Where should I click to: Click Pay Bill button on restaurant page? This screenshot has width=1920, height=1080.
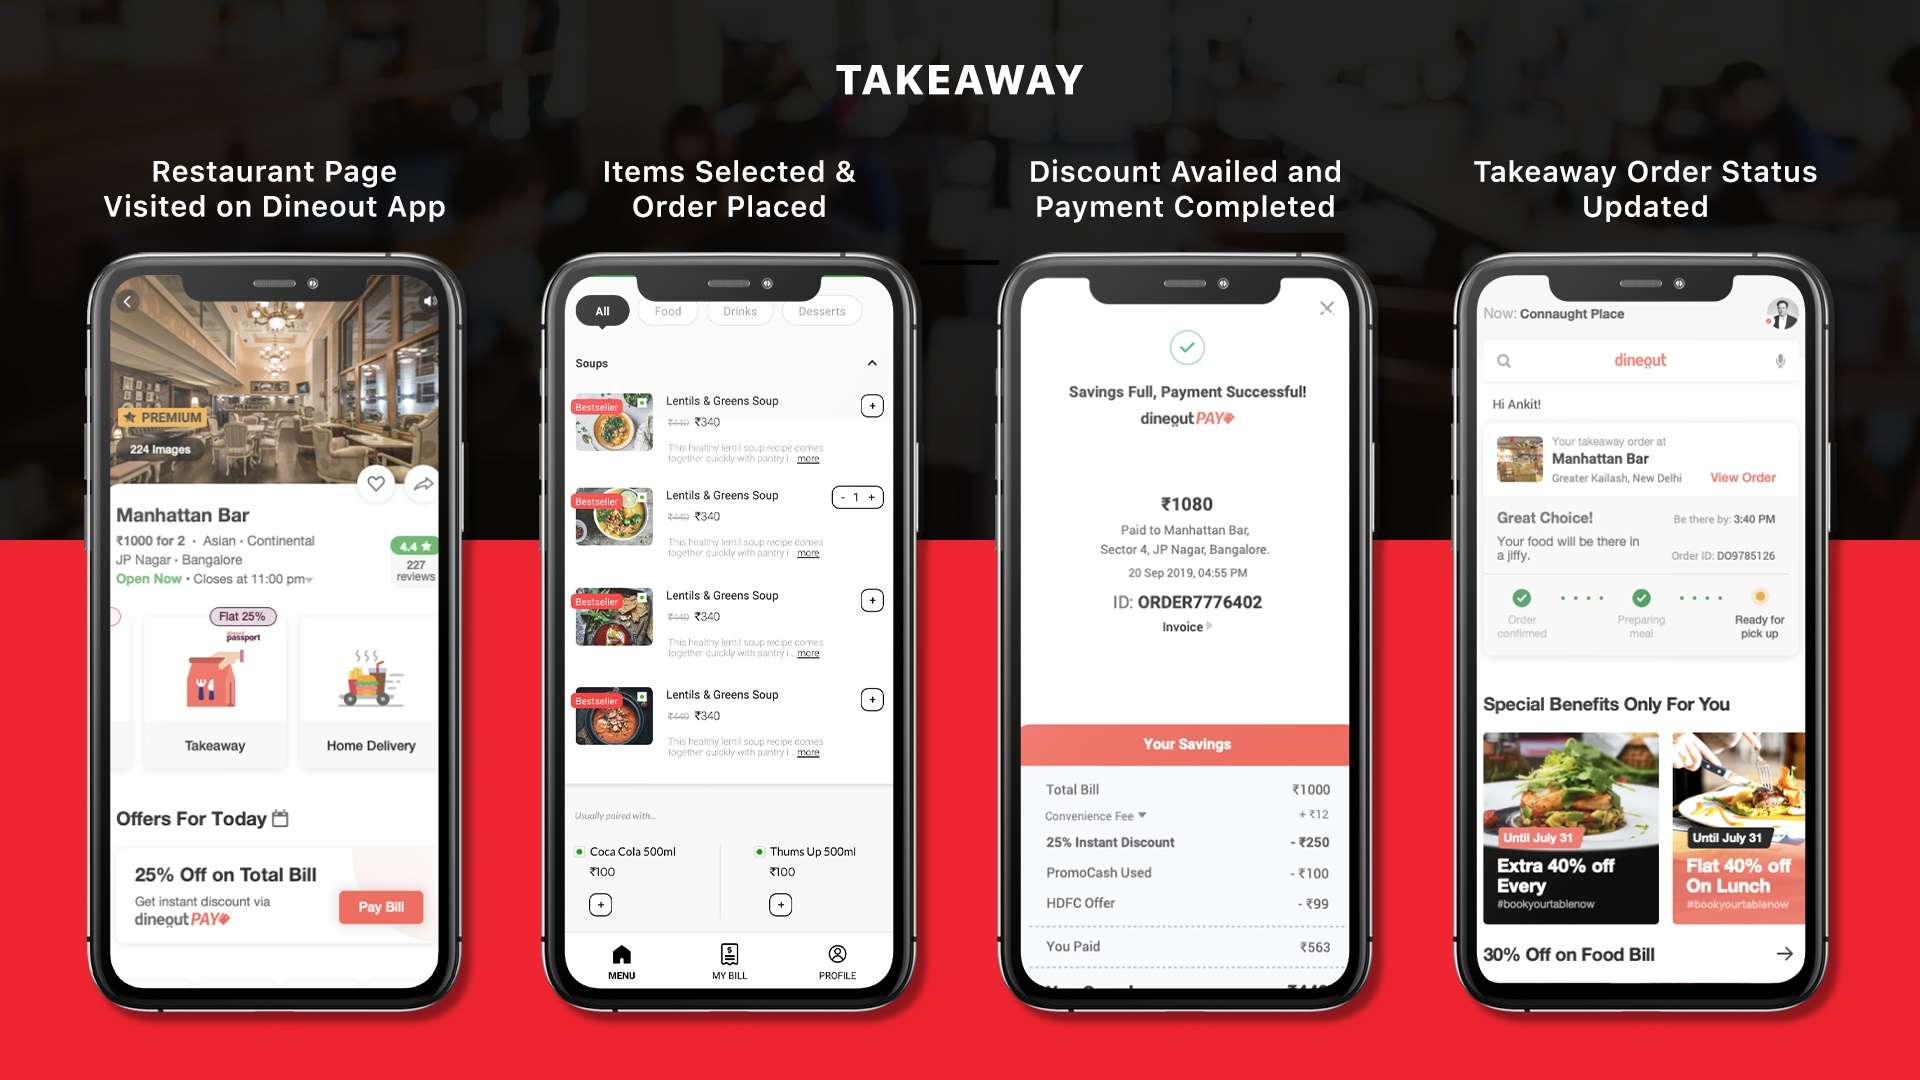(381, 906)
